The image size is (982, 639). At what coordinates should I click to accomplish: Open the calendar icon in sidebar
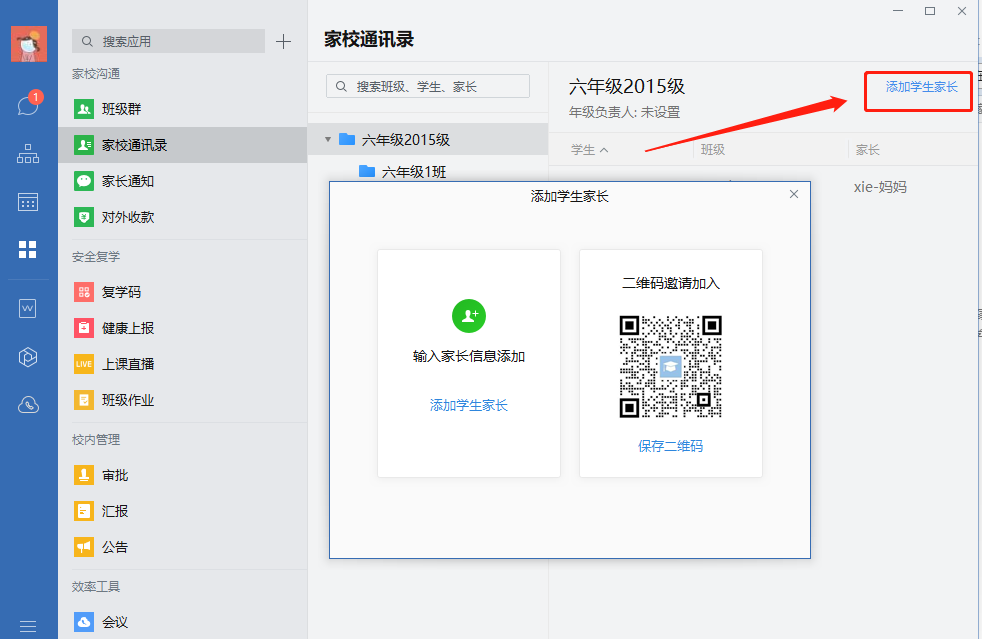coord(28,202)
